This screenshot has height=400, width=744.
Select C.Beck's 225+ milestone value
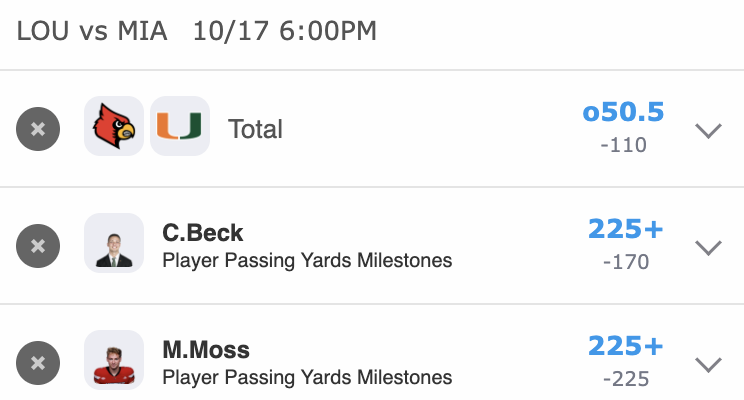(x=625, y=230)
